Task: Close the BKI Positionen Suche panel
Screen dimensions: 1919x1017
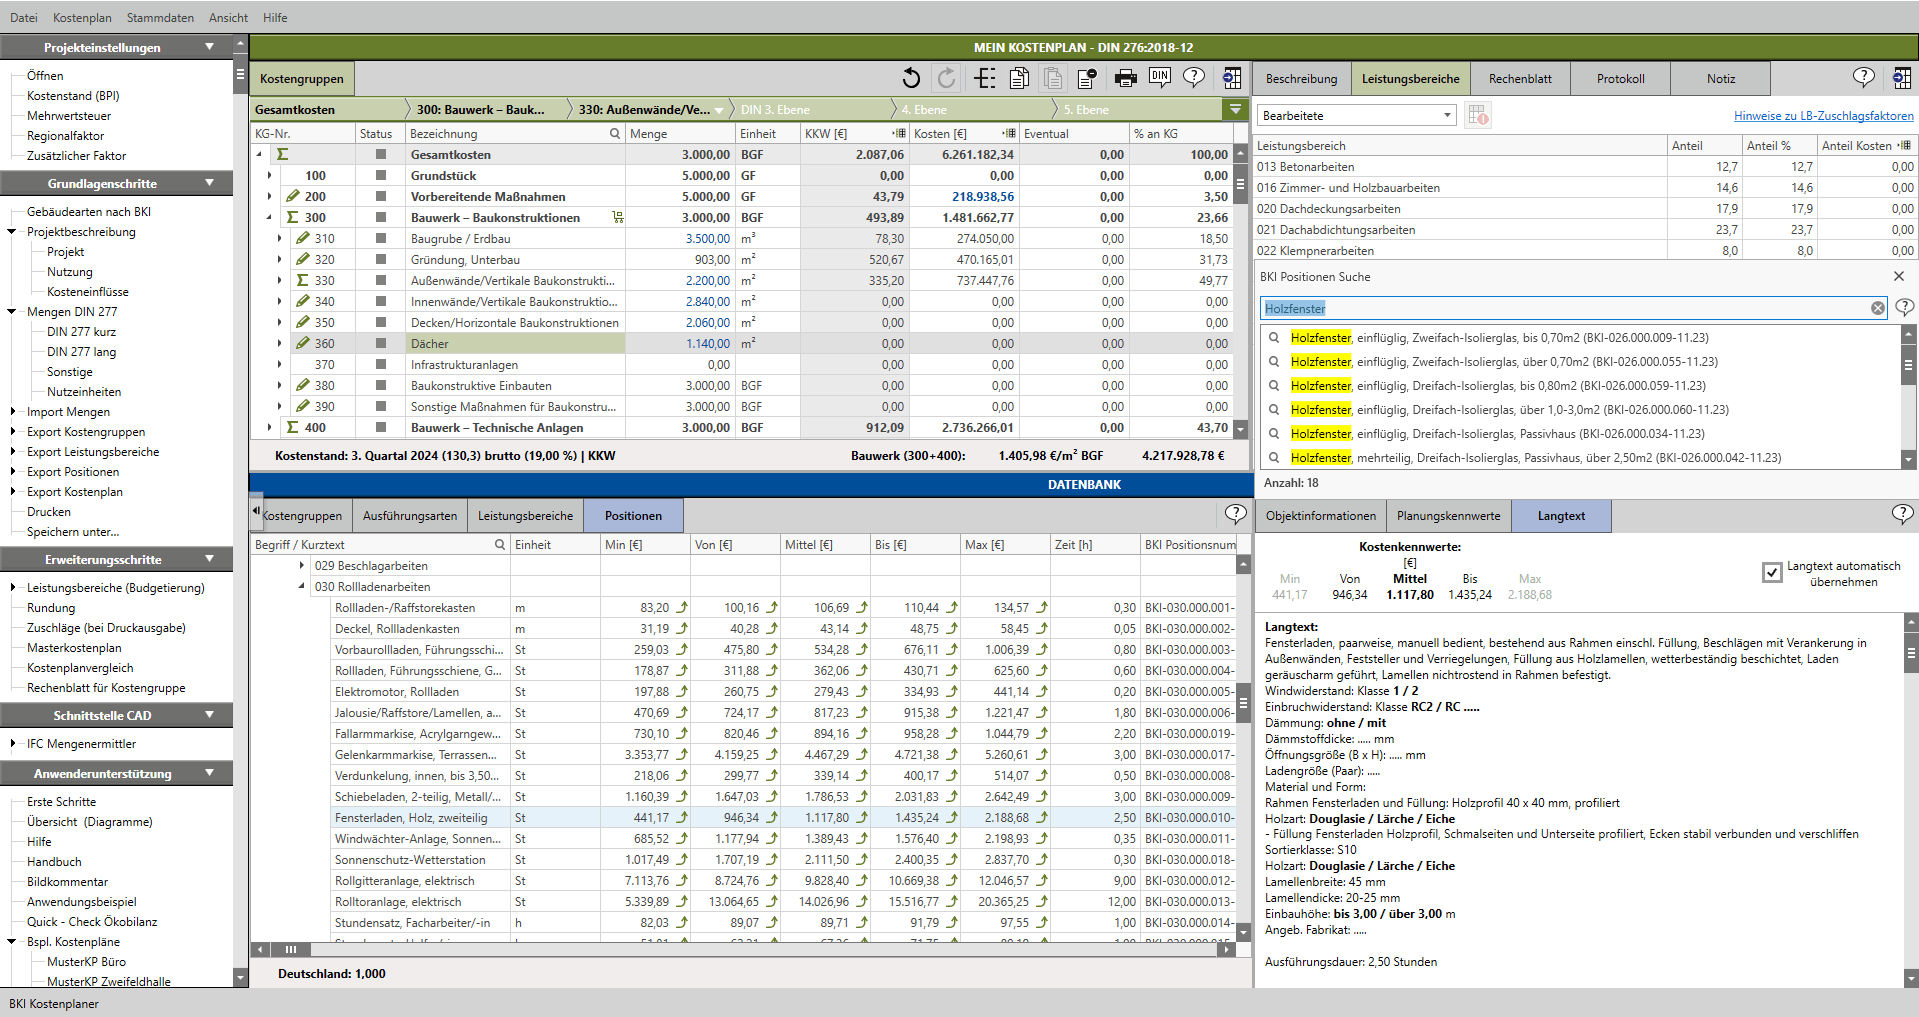Action: tap(1899, 276)
